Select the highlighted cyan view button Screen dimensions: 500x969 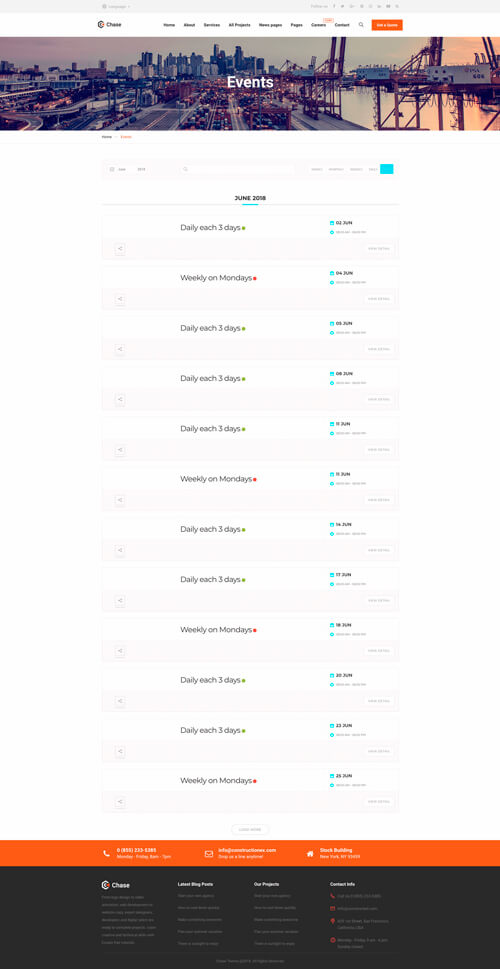387,169
